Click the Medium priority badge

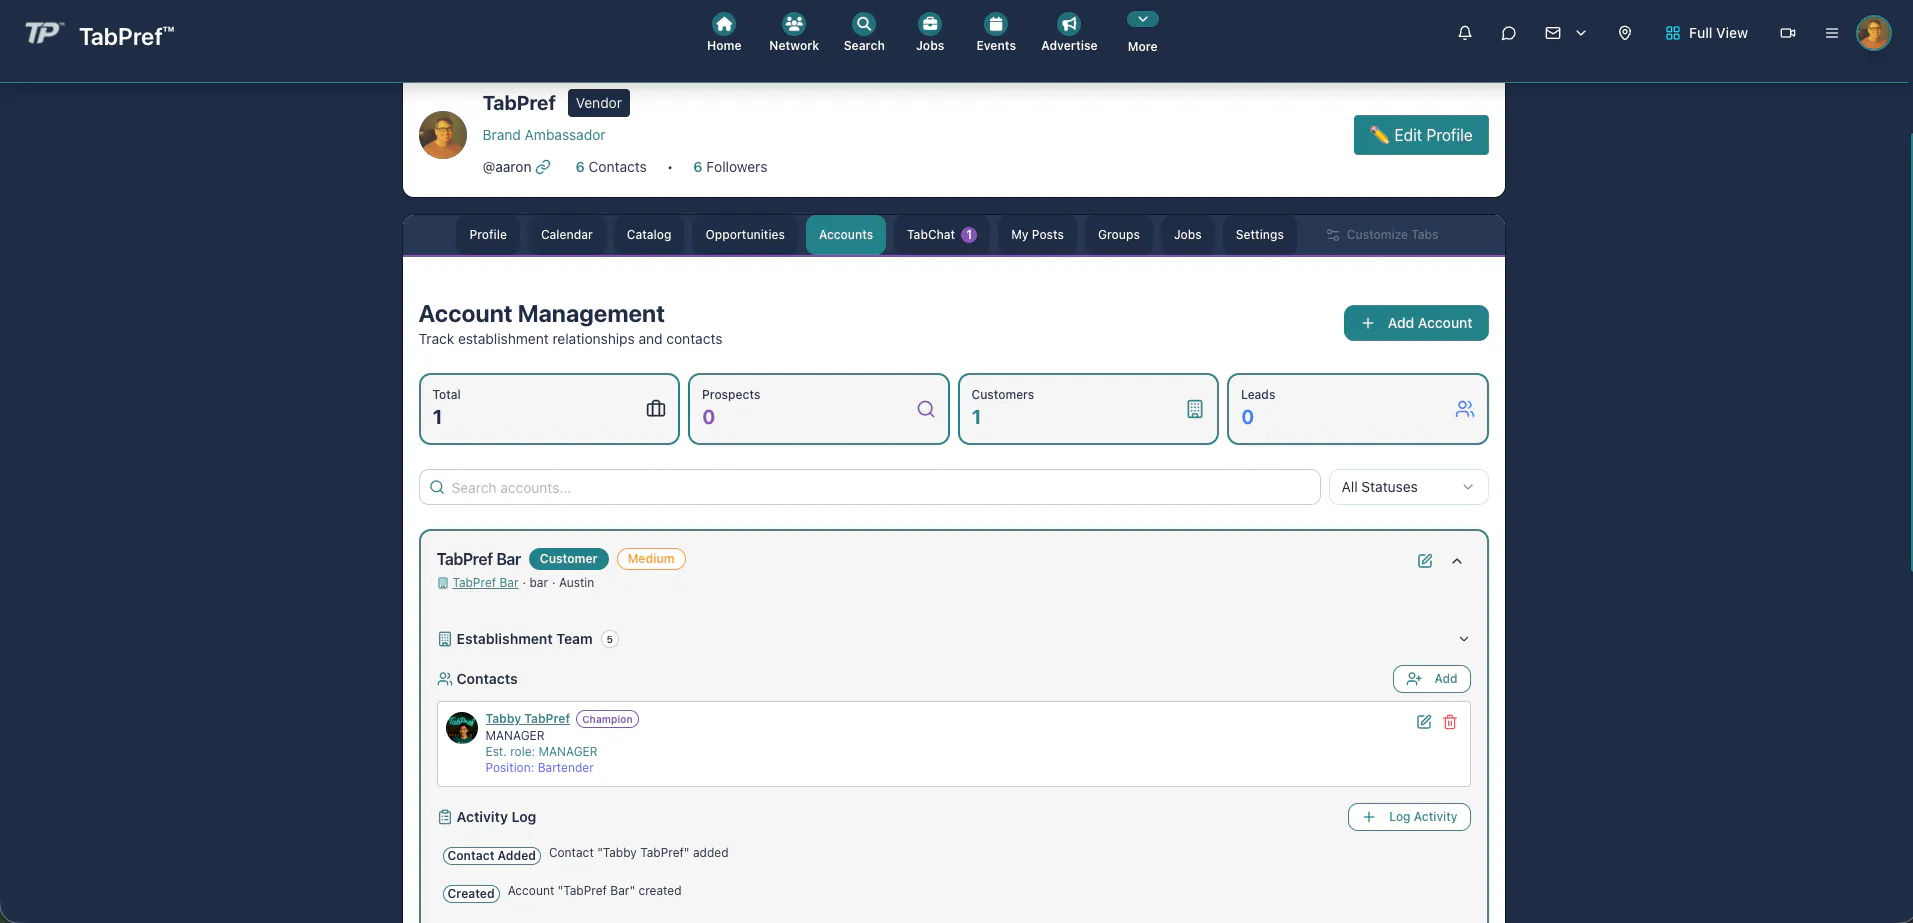(651, 559)
